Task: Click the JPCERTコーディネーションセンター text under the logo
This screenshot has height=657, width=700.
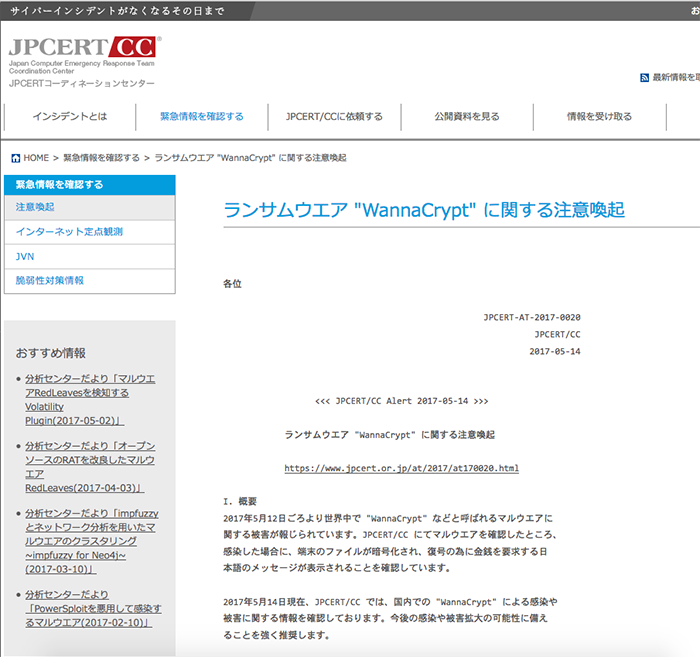Action: click(x=82, y=83)
